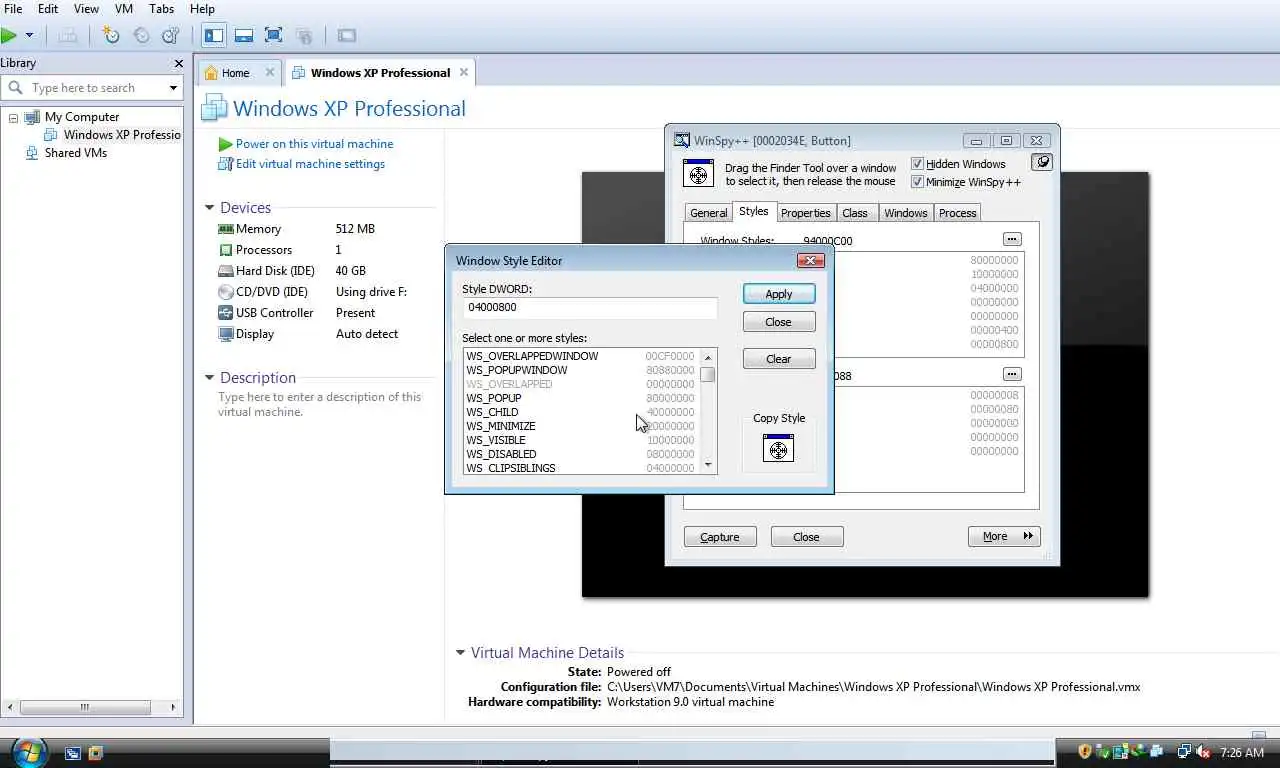Click the network tray icon
This screenshot has width=1280, height=768.
(x=1185, y=752)
